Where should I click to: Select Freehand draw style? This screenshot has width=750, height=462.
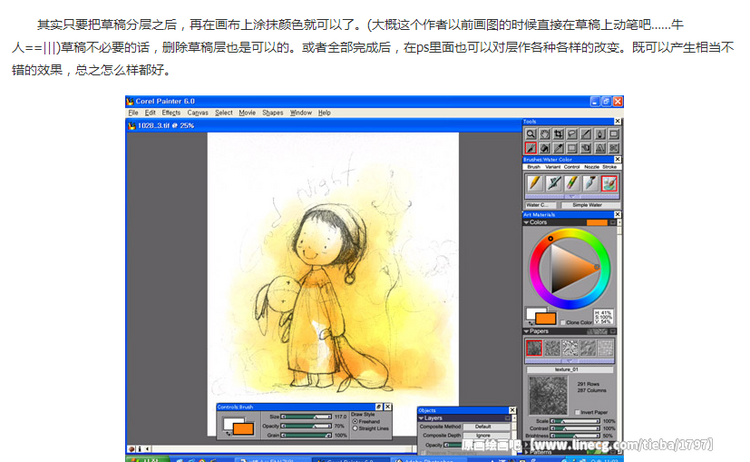tap(355, 422)
